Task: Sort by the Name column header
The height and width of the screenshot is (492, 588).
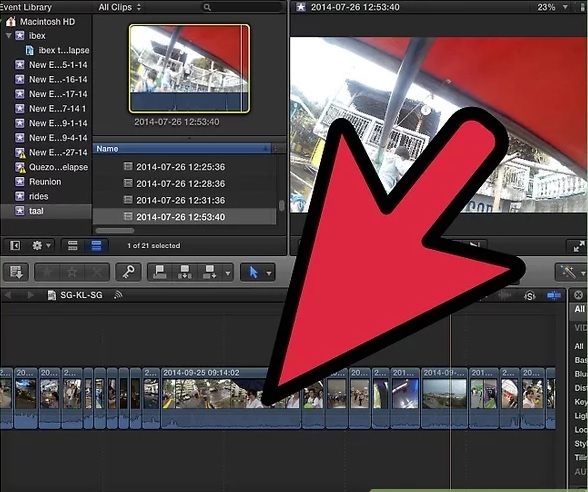Action: (x=182, y=149)
